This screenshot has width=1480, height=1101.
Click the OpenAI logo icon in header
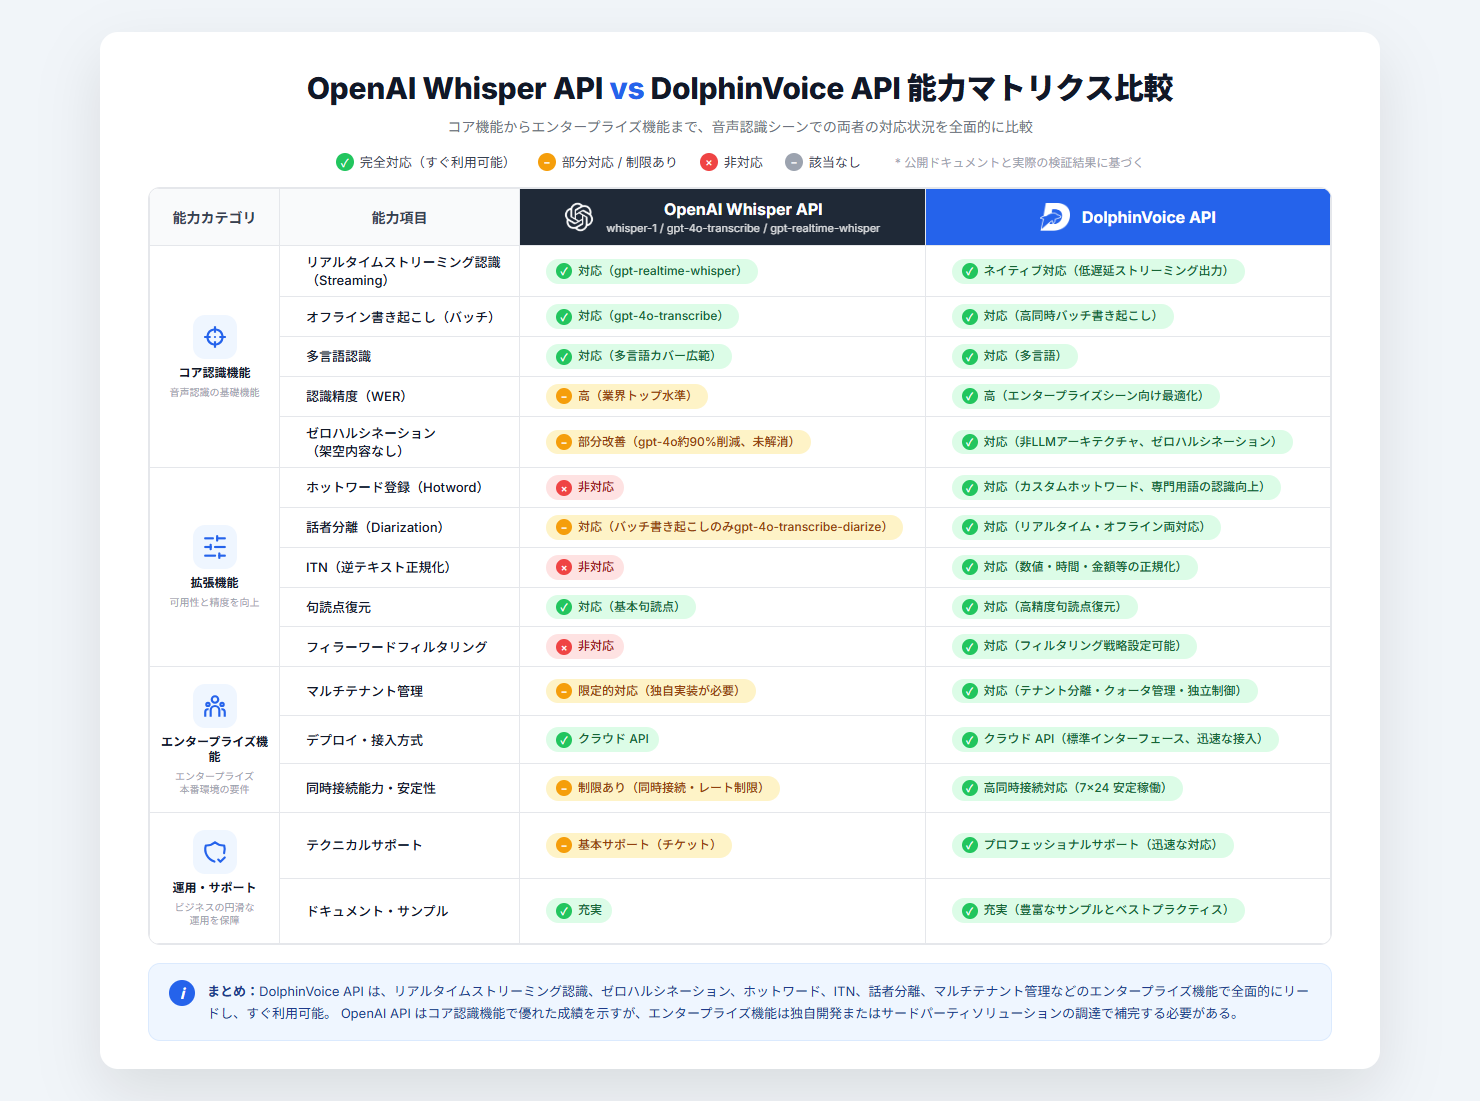[x=579, y=217]
